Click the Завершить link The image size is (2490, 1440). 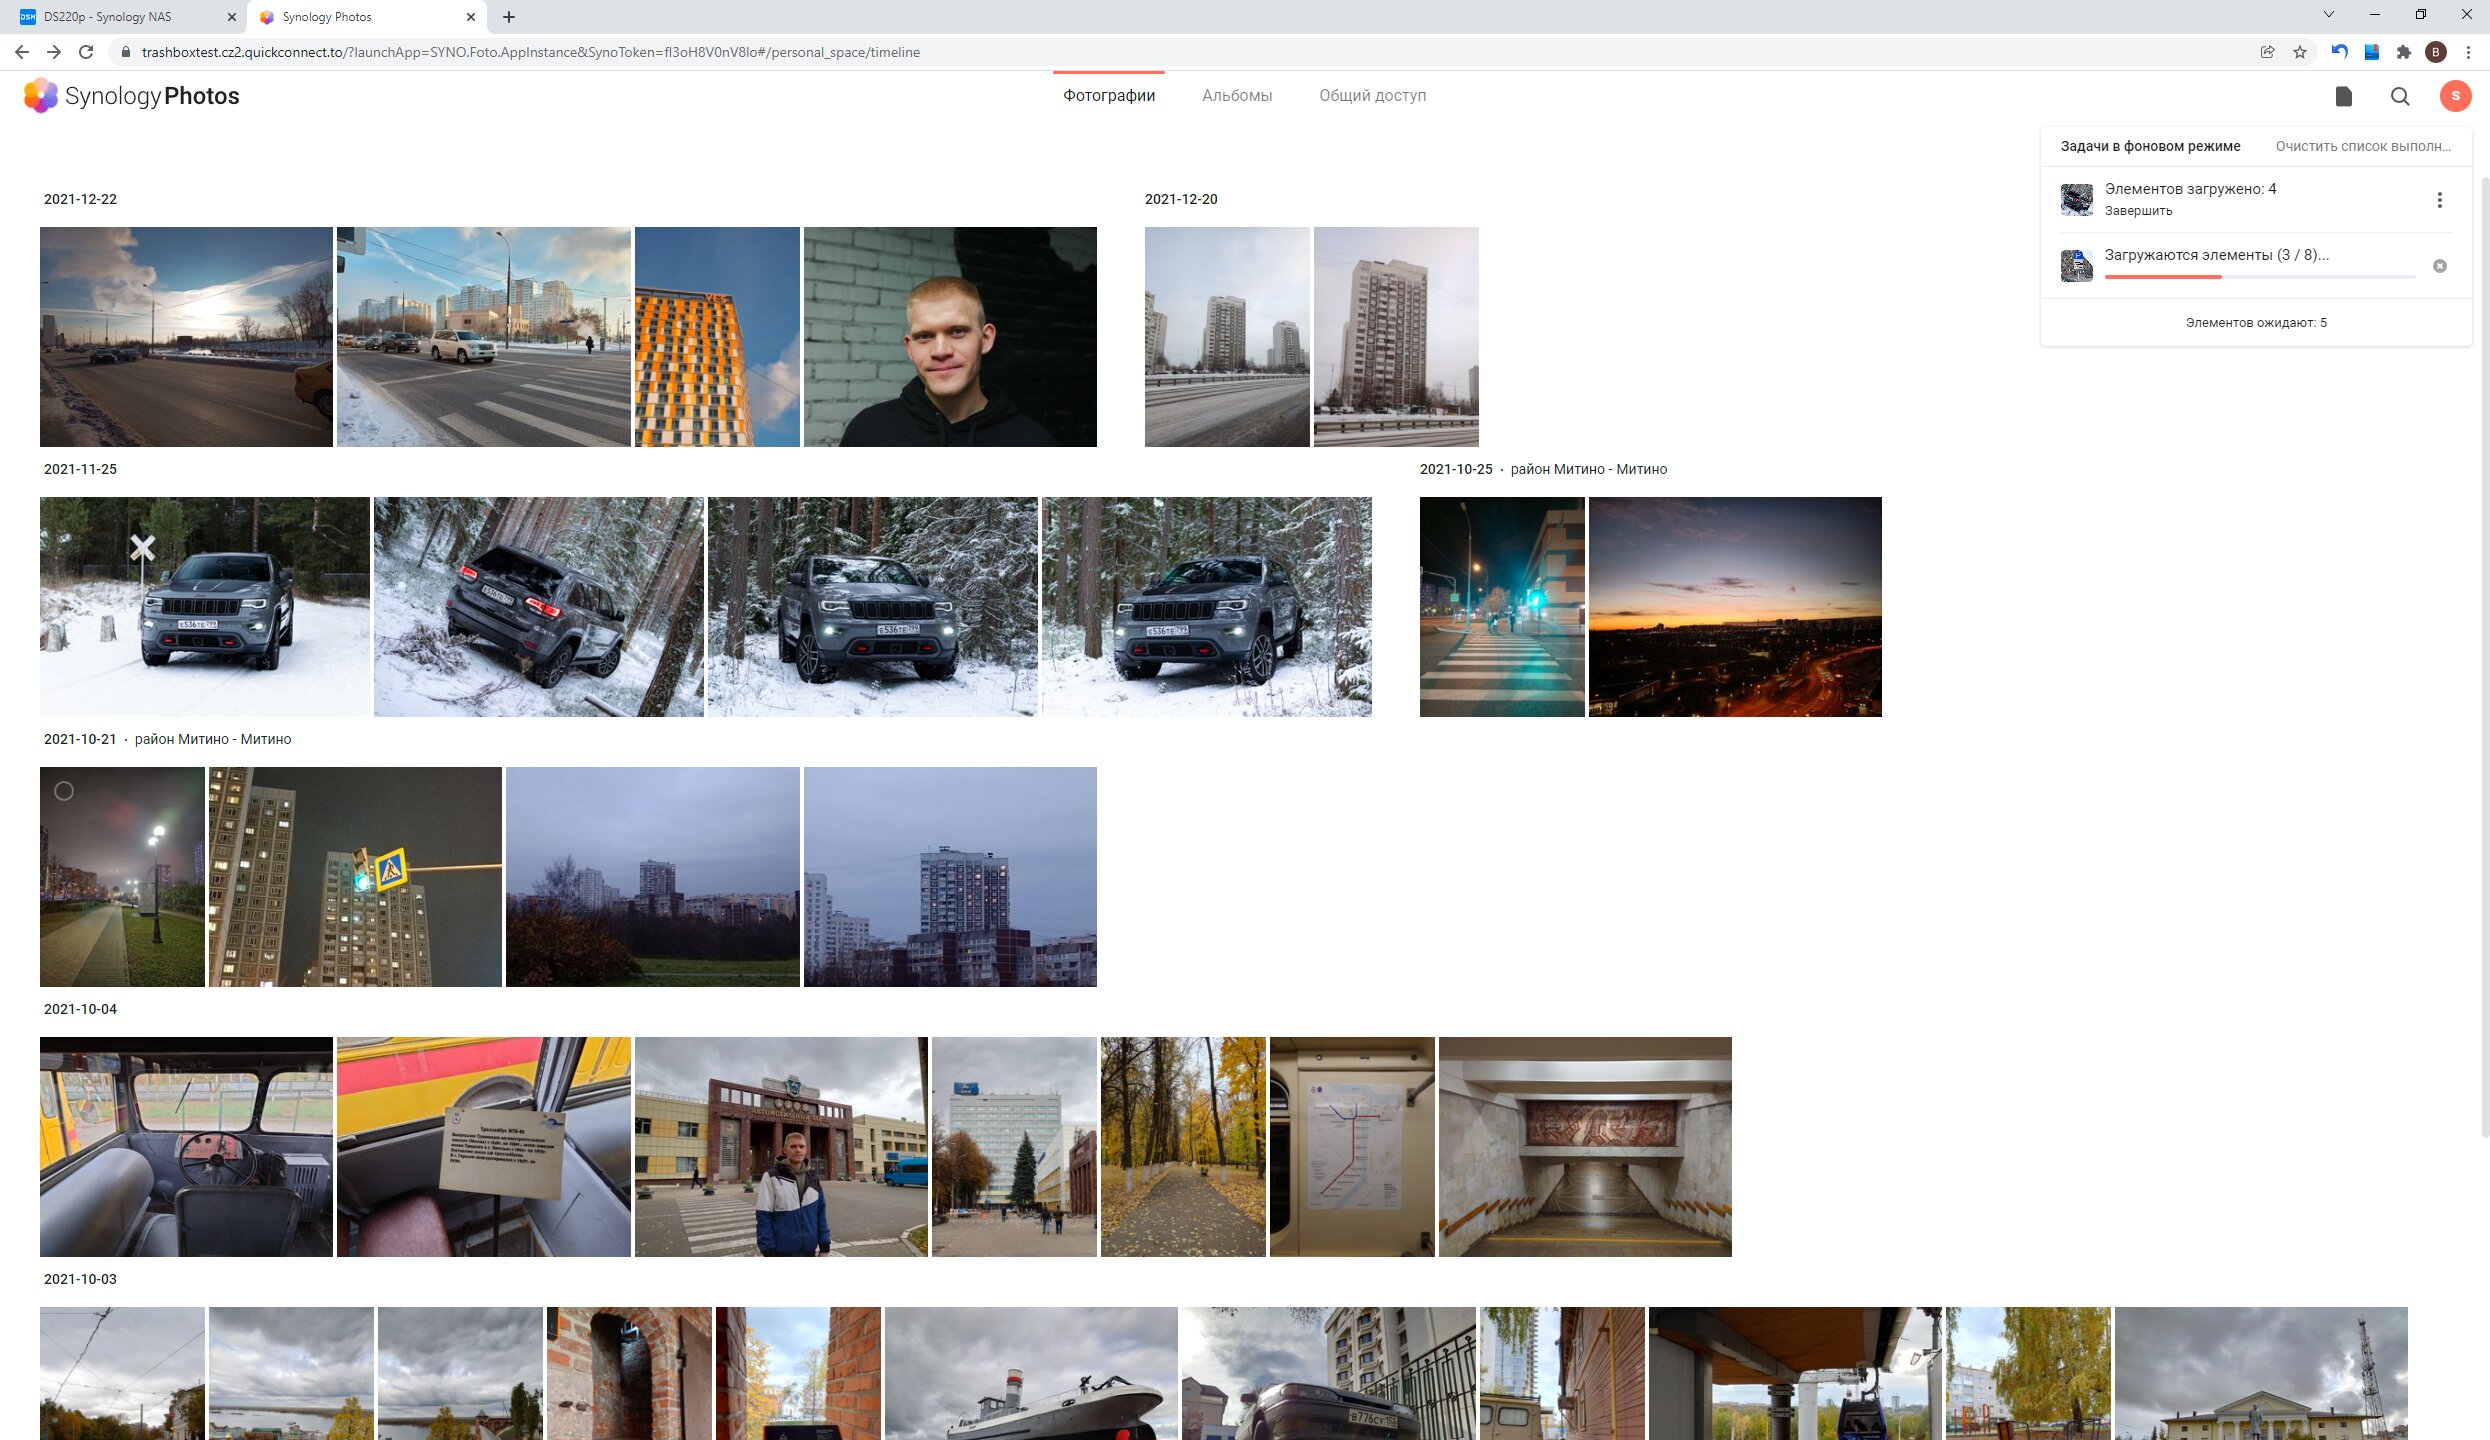pyautogui.click(x=2138, y=211)
